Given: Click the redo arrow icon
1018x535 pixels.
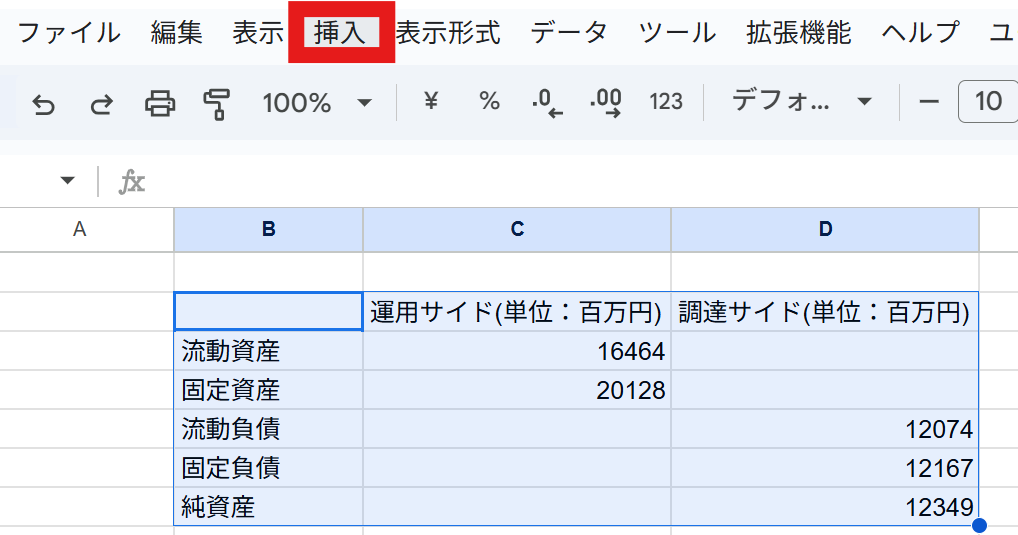Looking at the screenshot, I should click(x=101, y=102).
